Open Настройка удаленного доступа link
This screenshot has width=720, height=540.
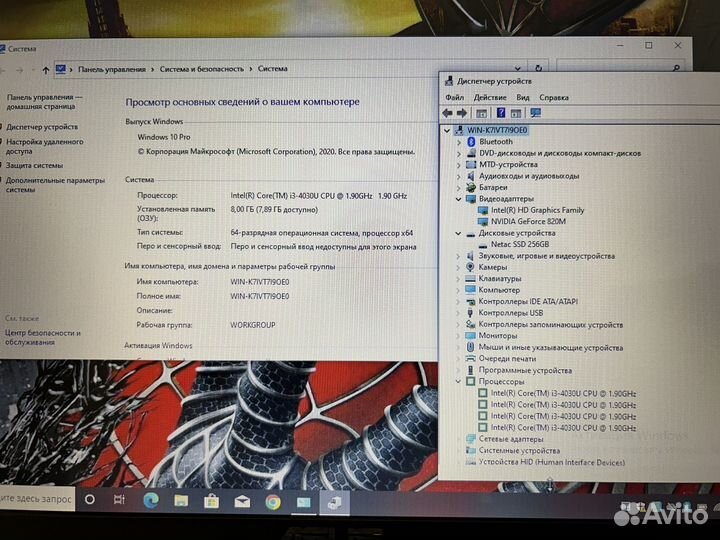coord(45,146)
